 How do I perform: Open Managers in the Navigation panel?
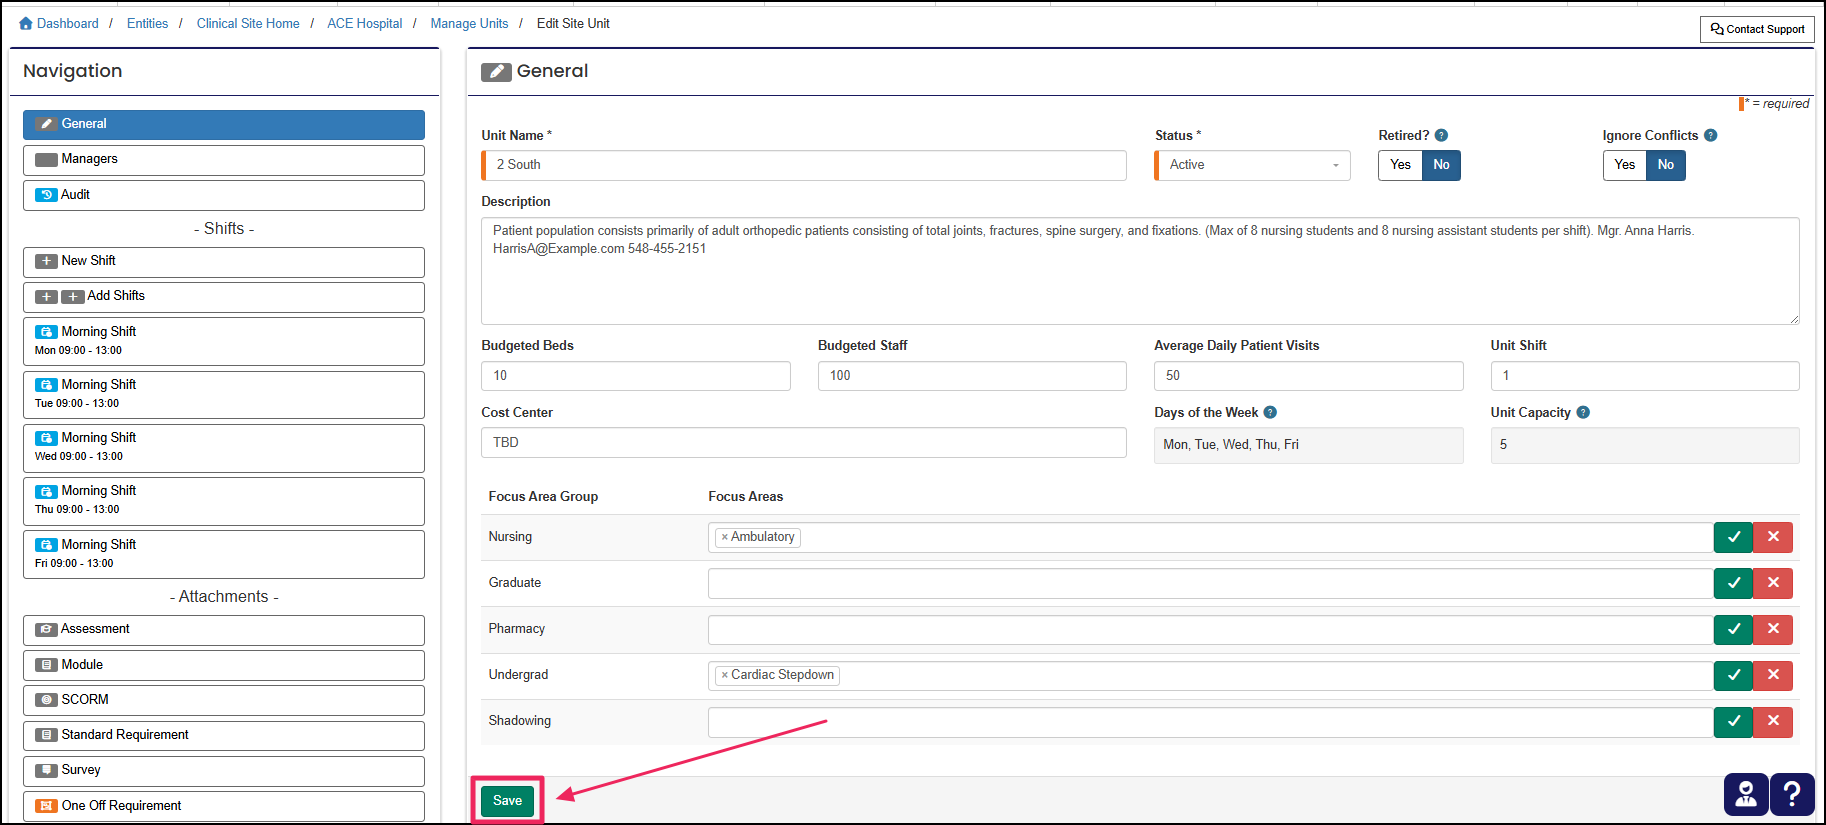[224, 160]
